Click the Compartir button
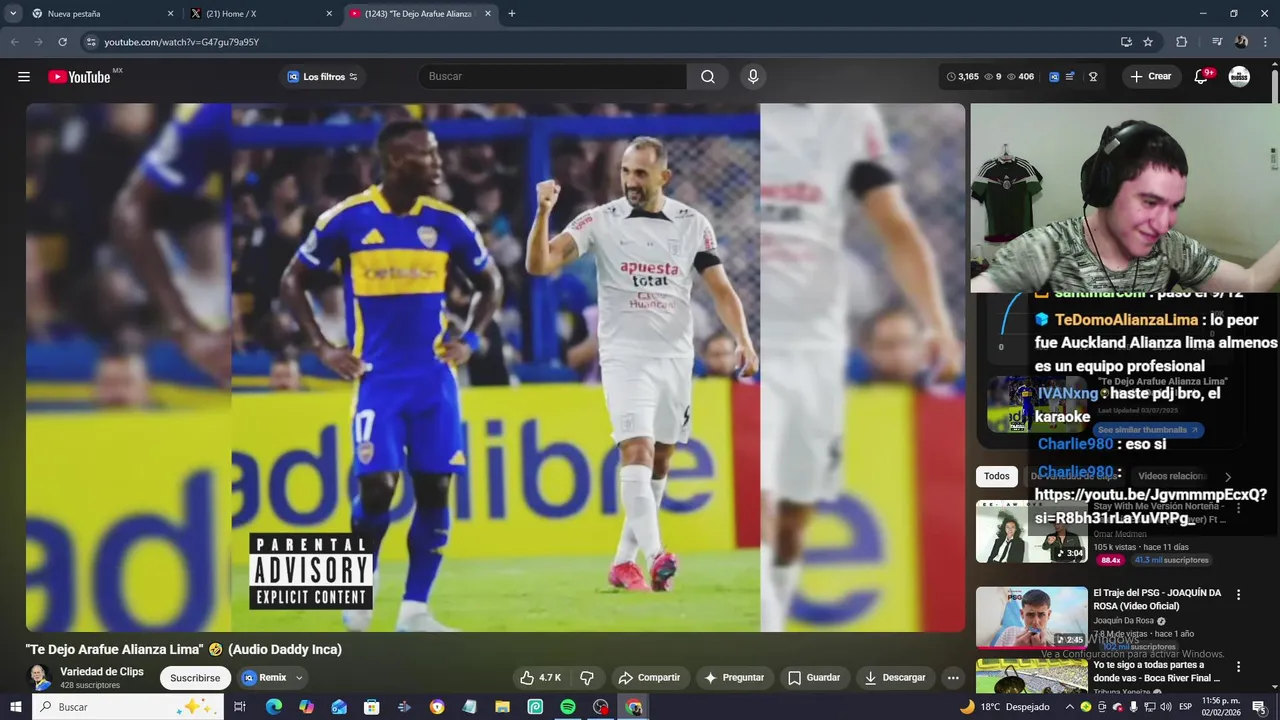Viewport: 1280px width, 720px height. pos(649,677)
